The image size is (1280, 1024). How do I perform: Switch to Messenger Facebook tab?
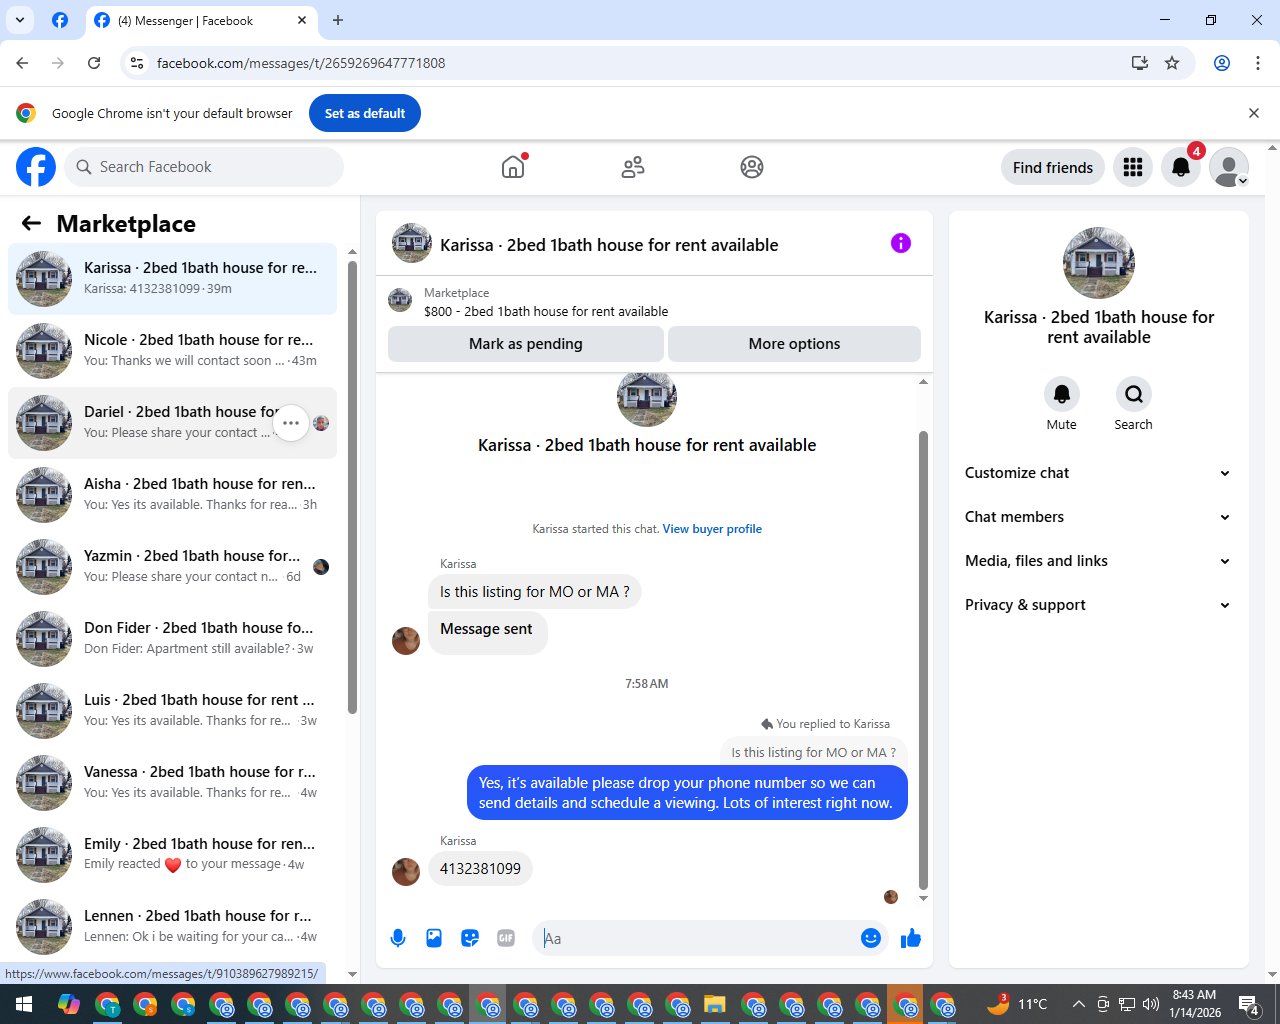pos(200,20)
